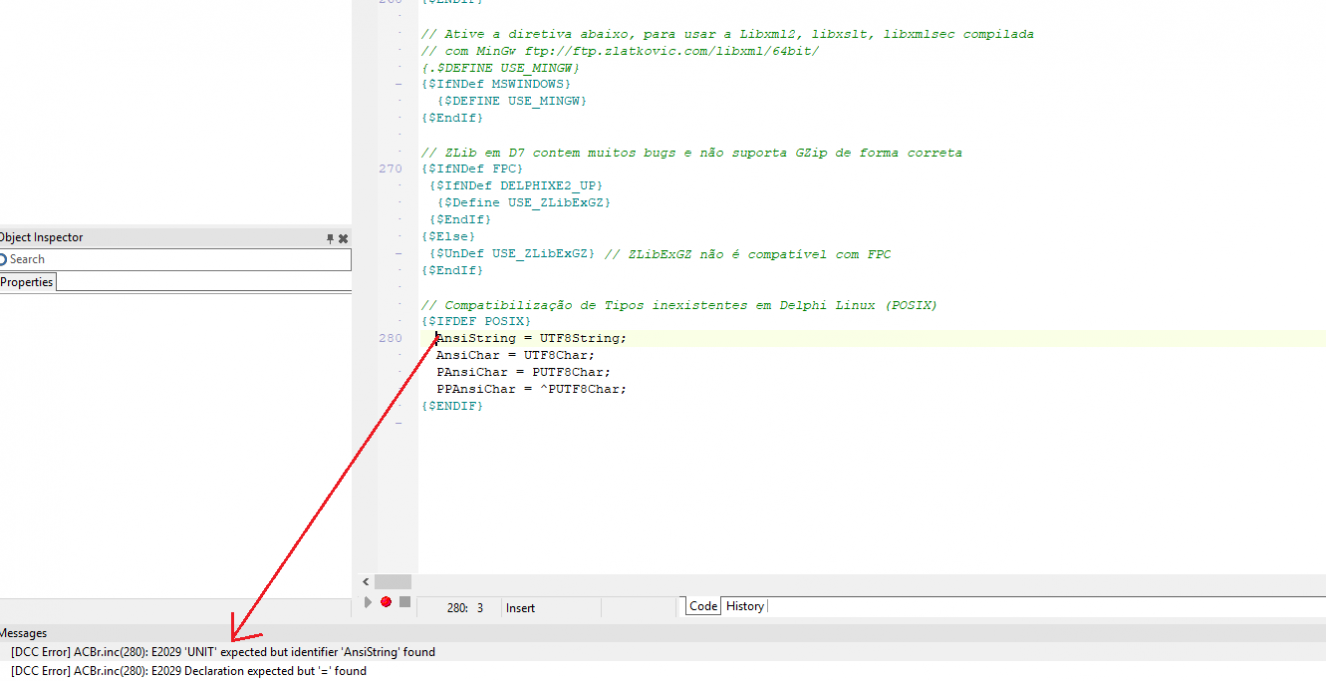Start macro recording with red circle button
Viewport: 1326px width, 681px height.
click(386, 602)
